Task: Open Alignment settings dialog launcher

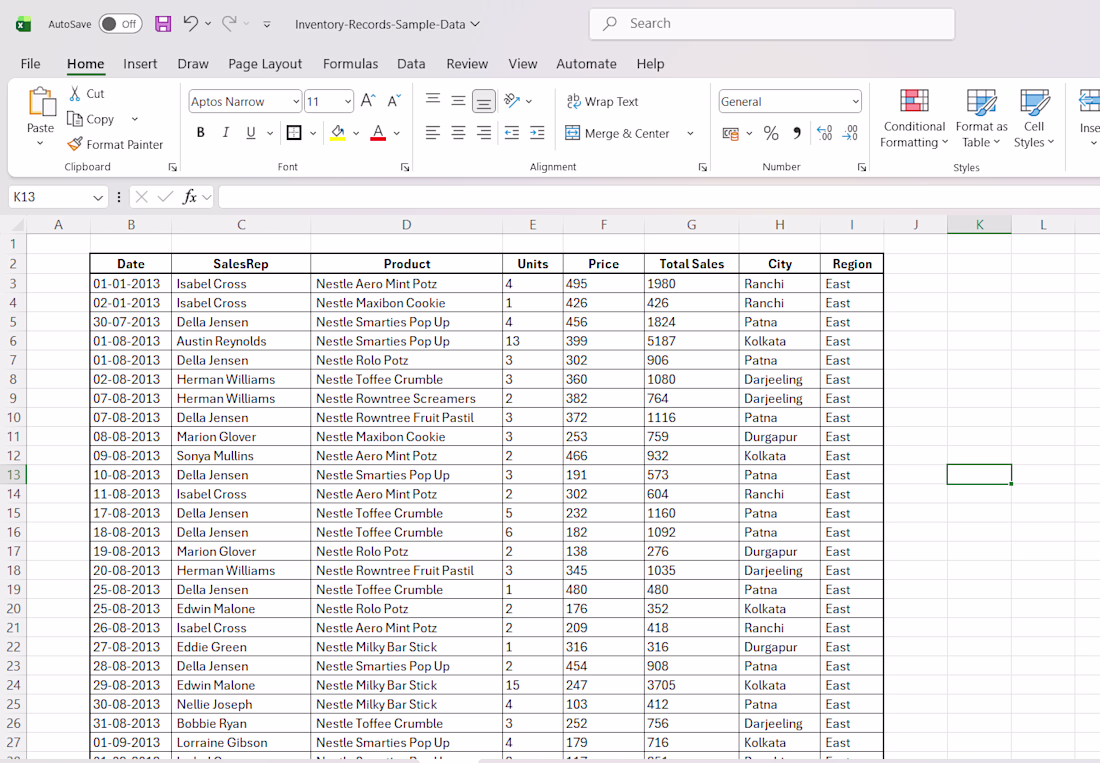Action: 702,168
